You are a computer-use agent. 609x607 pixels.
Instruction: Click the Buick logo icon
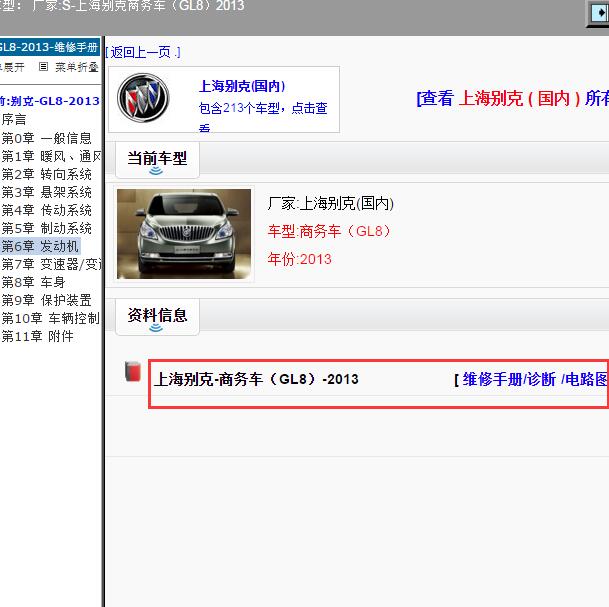coord(143,97)
